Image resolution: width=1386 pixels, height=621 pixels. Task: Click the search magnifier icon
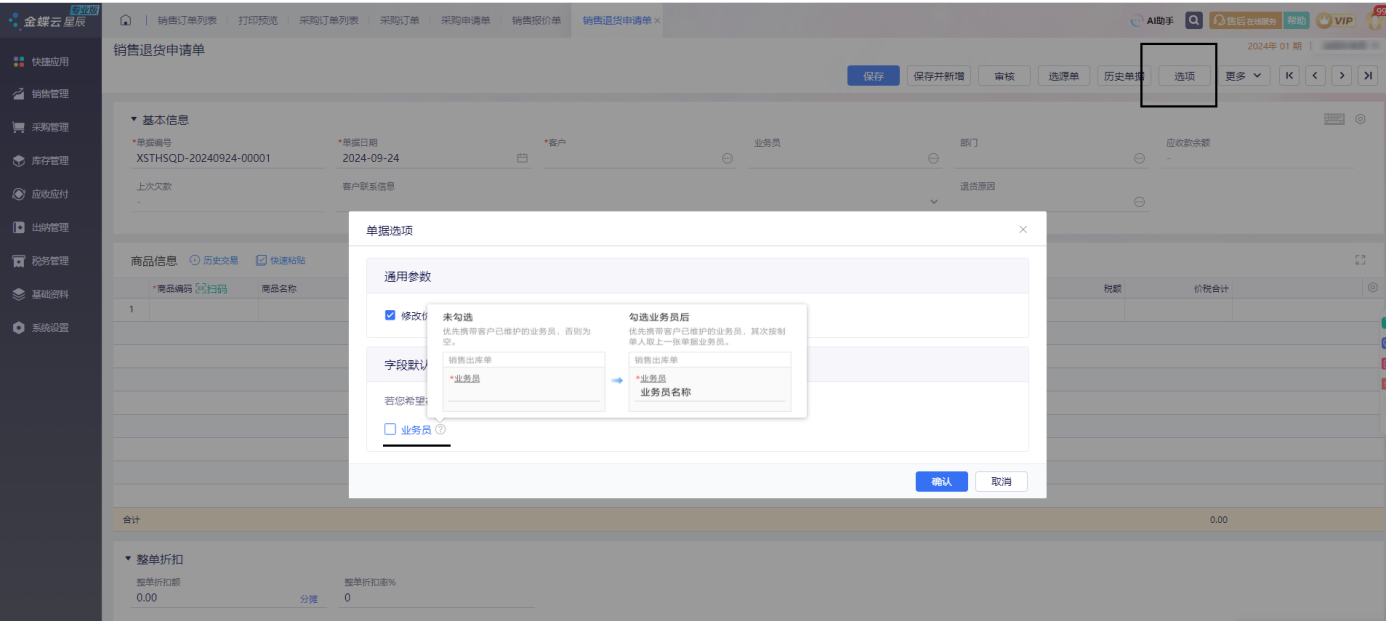click(x=1193, y=20)
